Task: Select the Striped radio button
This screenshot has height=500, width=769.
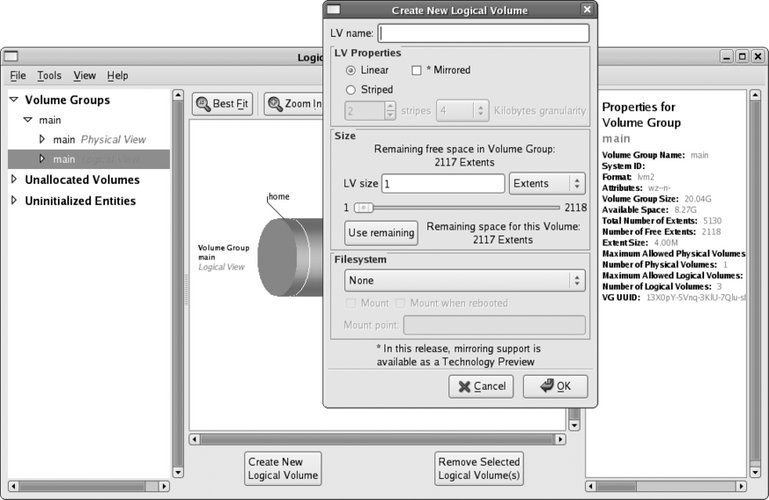Action: point(351,90)
